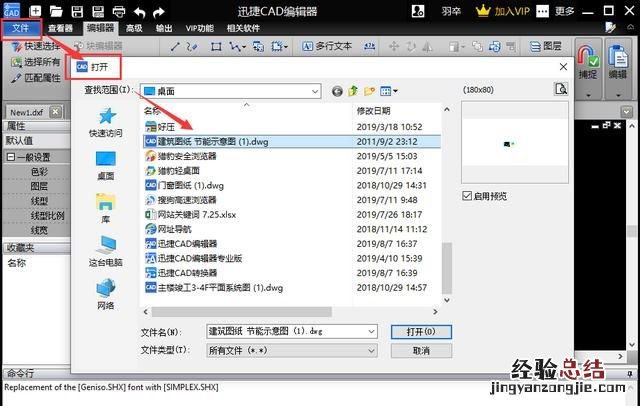This screenshot has width=640, height=406.
Task: Switch to the VIP功能 tab
Action: [200, 28]
